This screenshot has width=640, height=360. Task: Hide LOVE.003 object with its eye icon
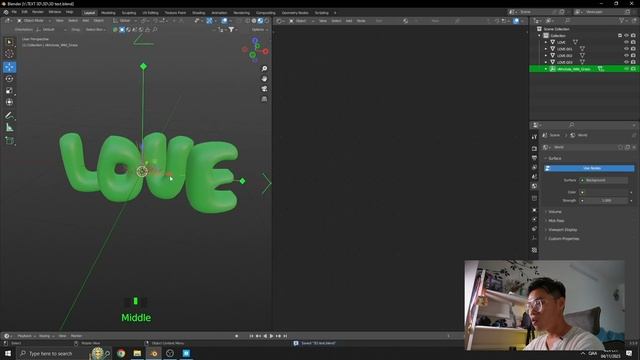pos(626,62)
